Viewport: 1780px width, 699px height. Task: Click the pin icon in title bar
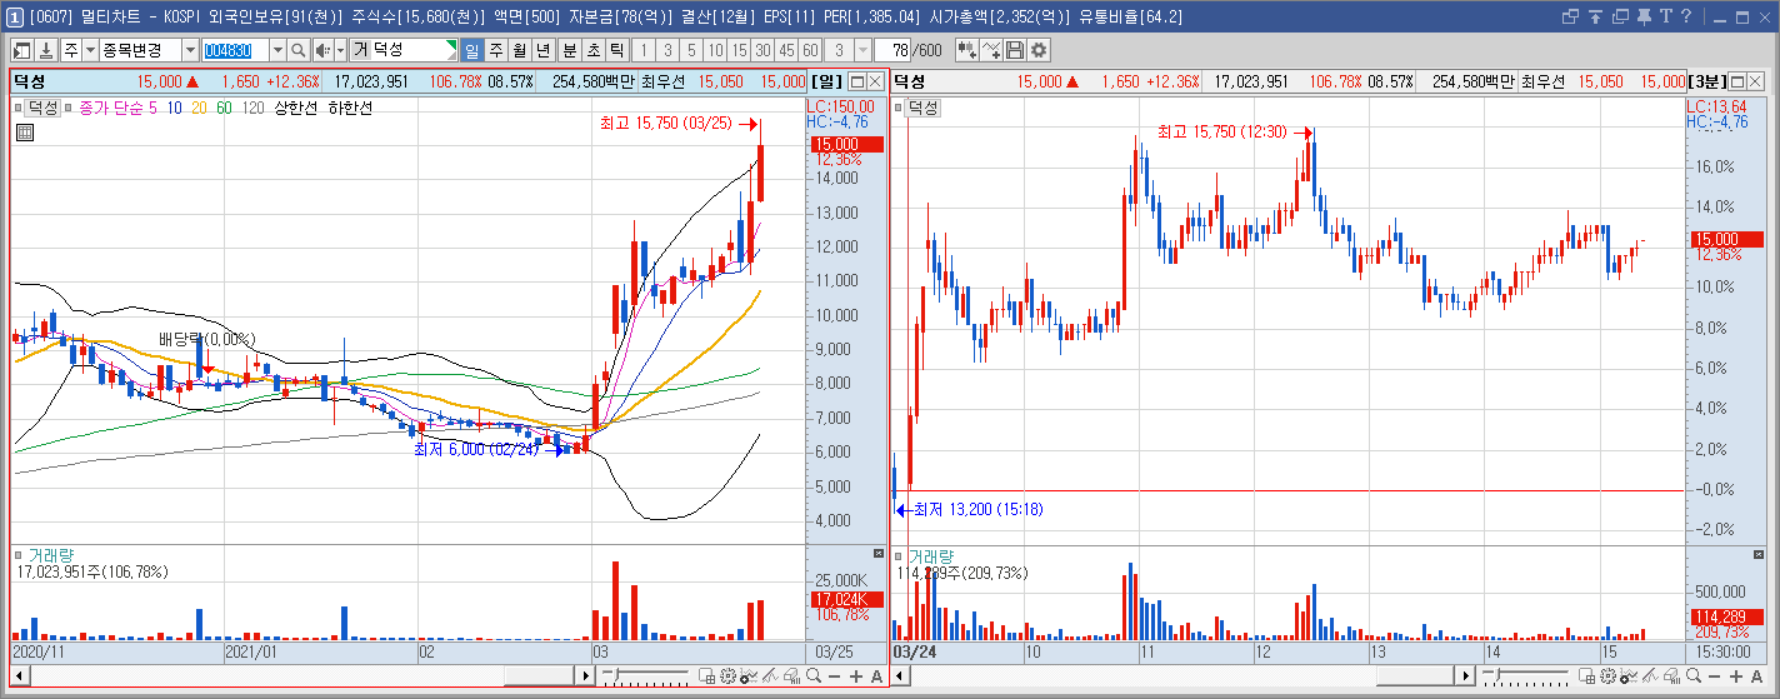click(1644, 17)
